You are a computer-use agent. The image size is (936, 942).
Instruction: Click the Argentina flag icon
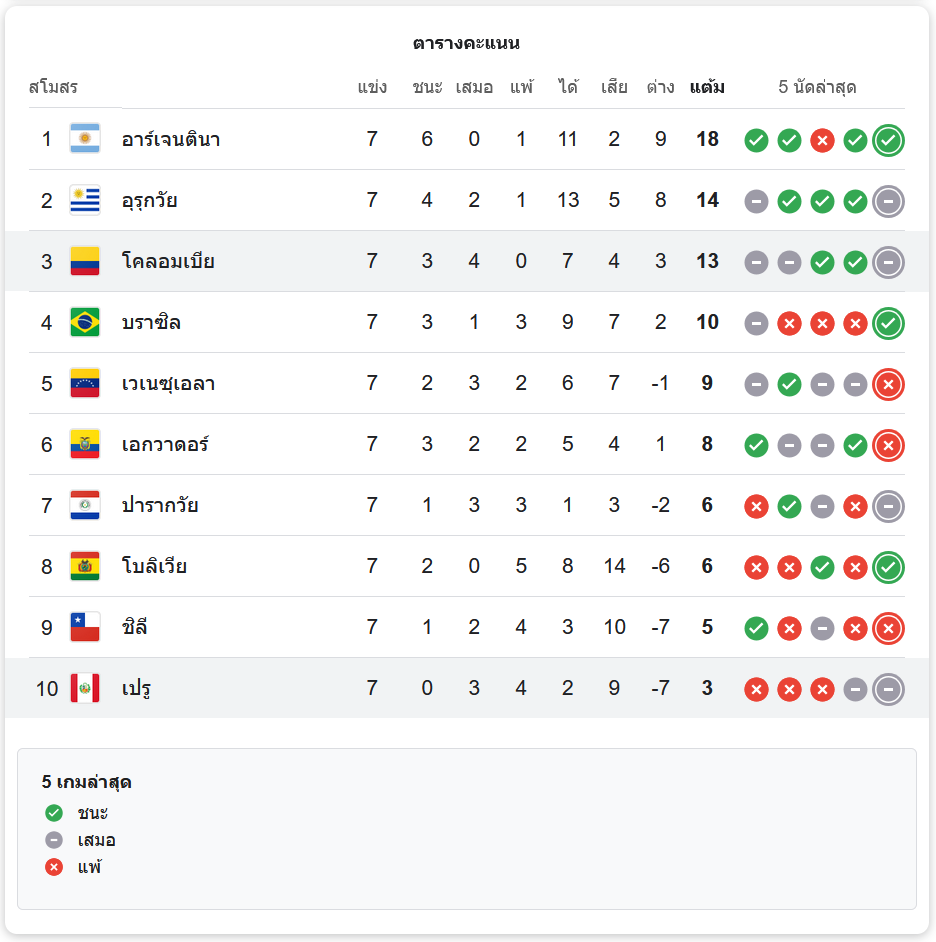pyautogui.click(x=85, y=139)
